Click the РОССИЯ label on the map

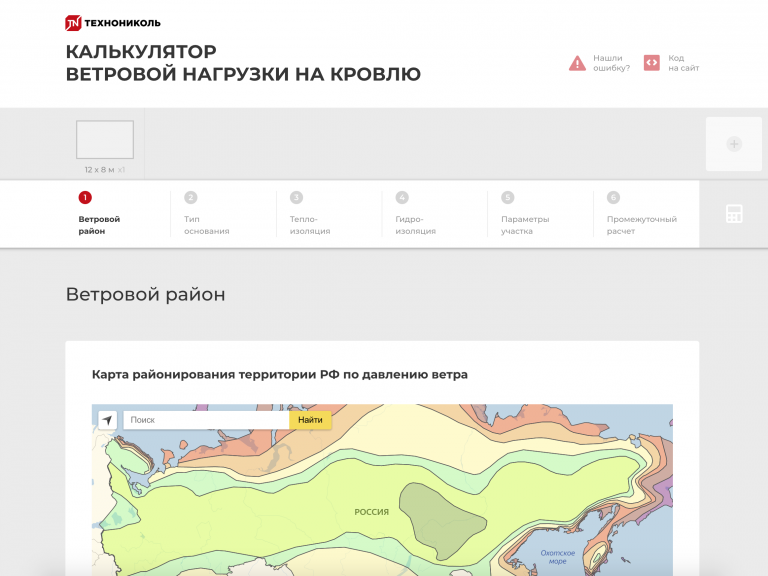[x=371, y=512]
